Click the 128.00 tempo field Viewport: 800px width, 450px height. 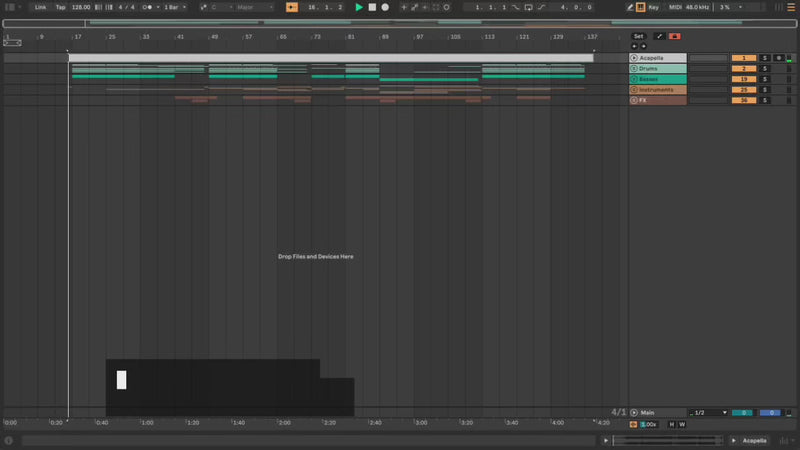tap(81, 7)
